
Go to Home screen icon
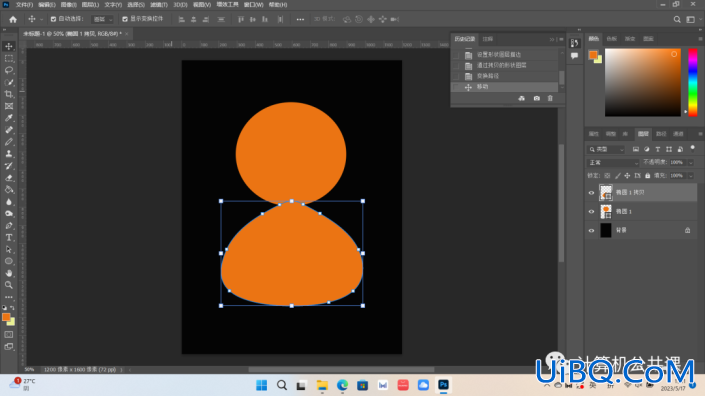(x=13, y=19)
